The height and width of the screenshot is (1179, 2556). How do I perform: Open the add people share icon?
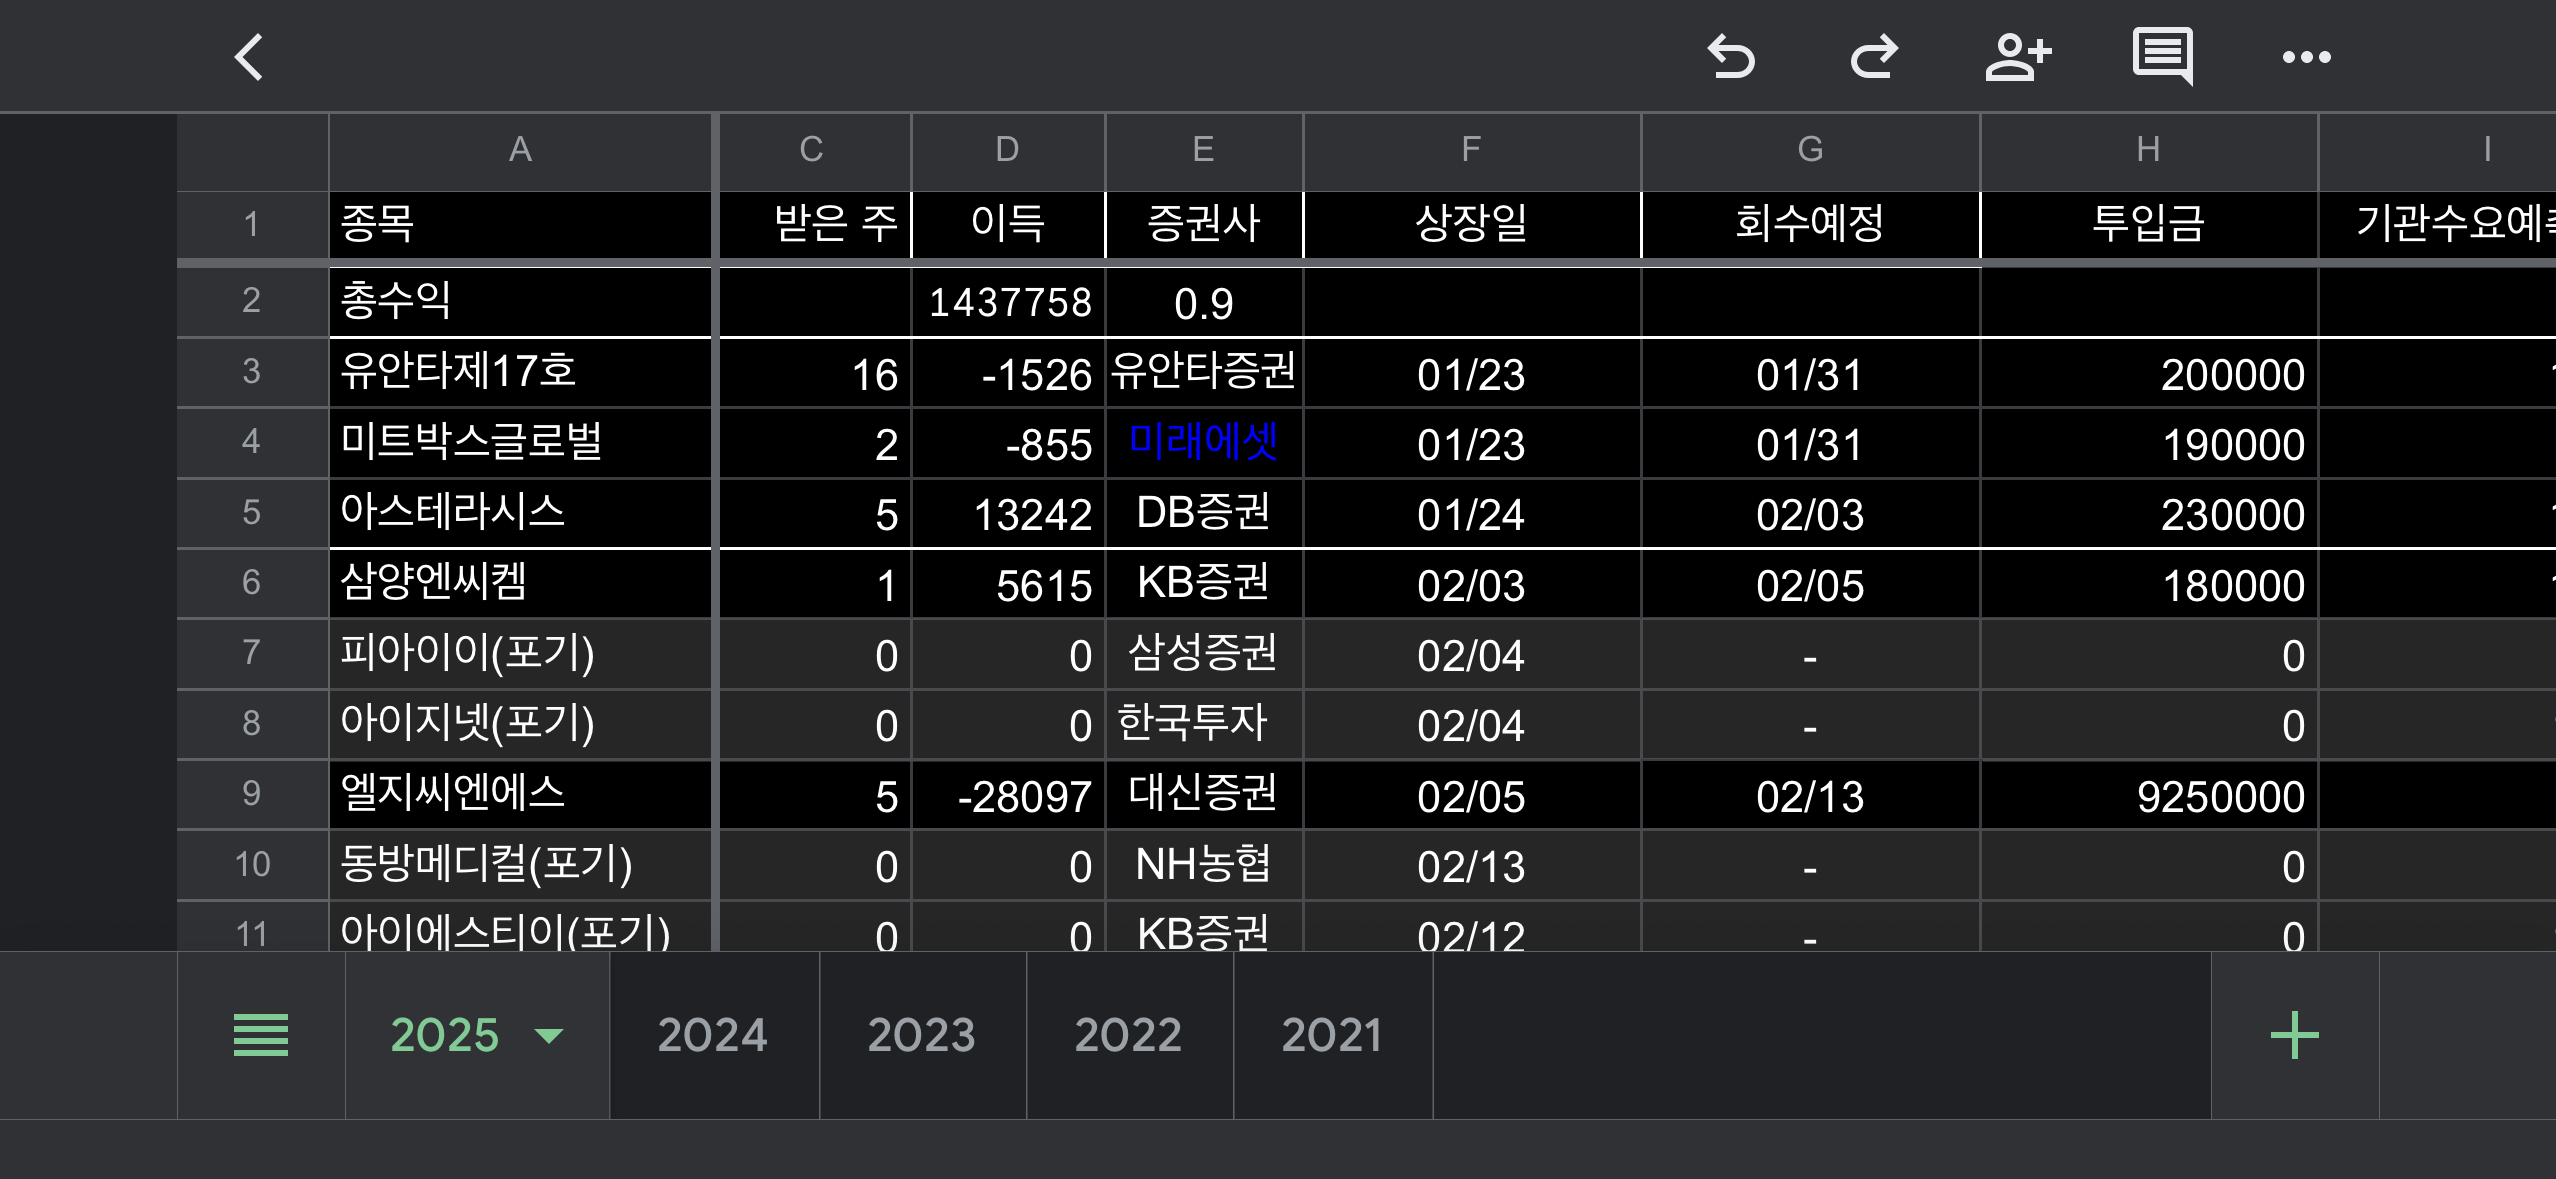click(x=2017, y=57)
